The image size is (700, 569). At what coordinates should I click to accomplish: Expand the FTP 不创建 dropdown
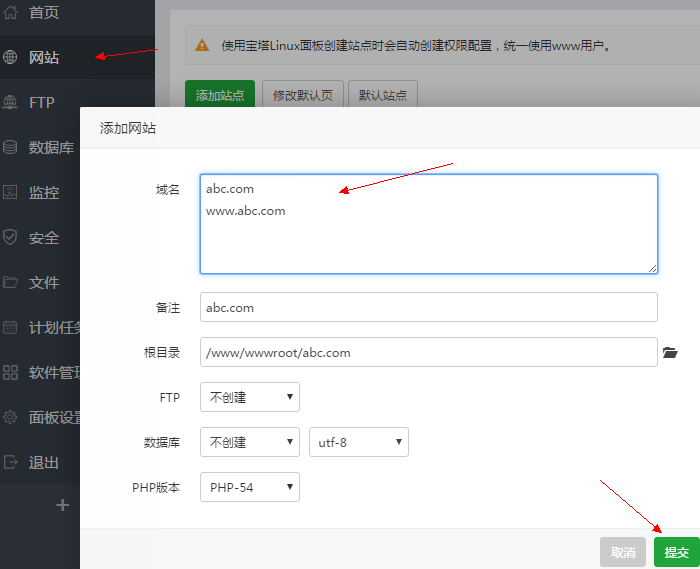pyautogui.click(x=249, y=397)
